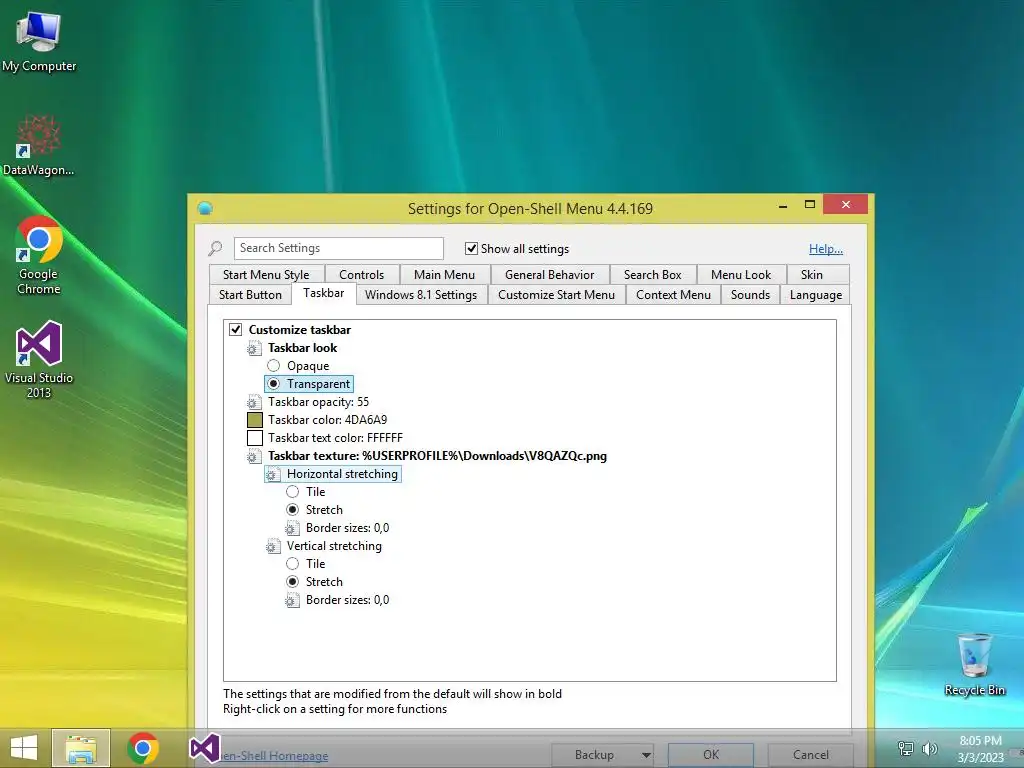The width and height of the screenshot is (1024, 768).
Task: Choose Stretch under Vertical stretching
Action: coord(293,581)
